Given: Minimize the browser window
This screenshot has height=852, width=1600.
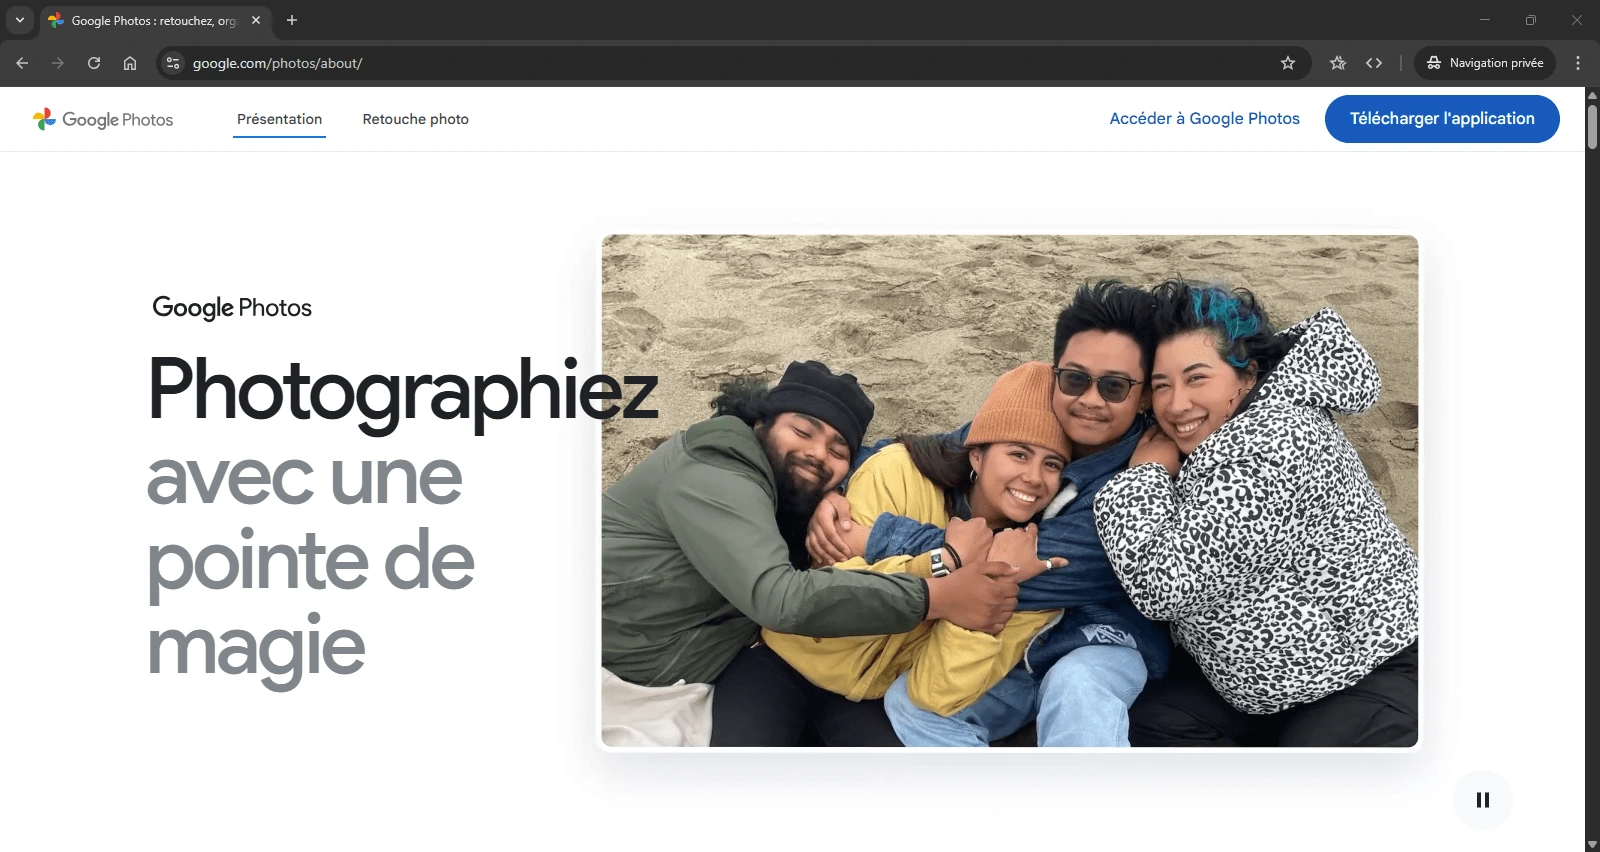Looking at the screenshot, I should (x=1485, y=20).
